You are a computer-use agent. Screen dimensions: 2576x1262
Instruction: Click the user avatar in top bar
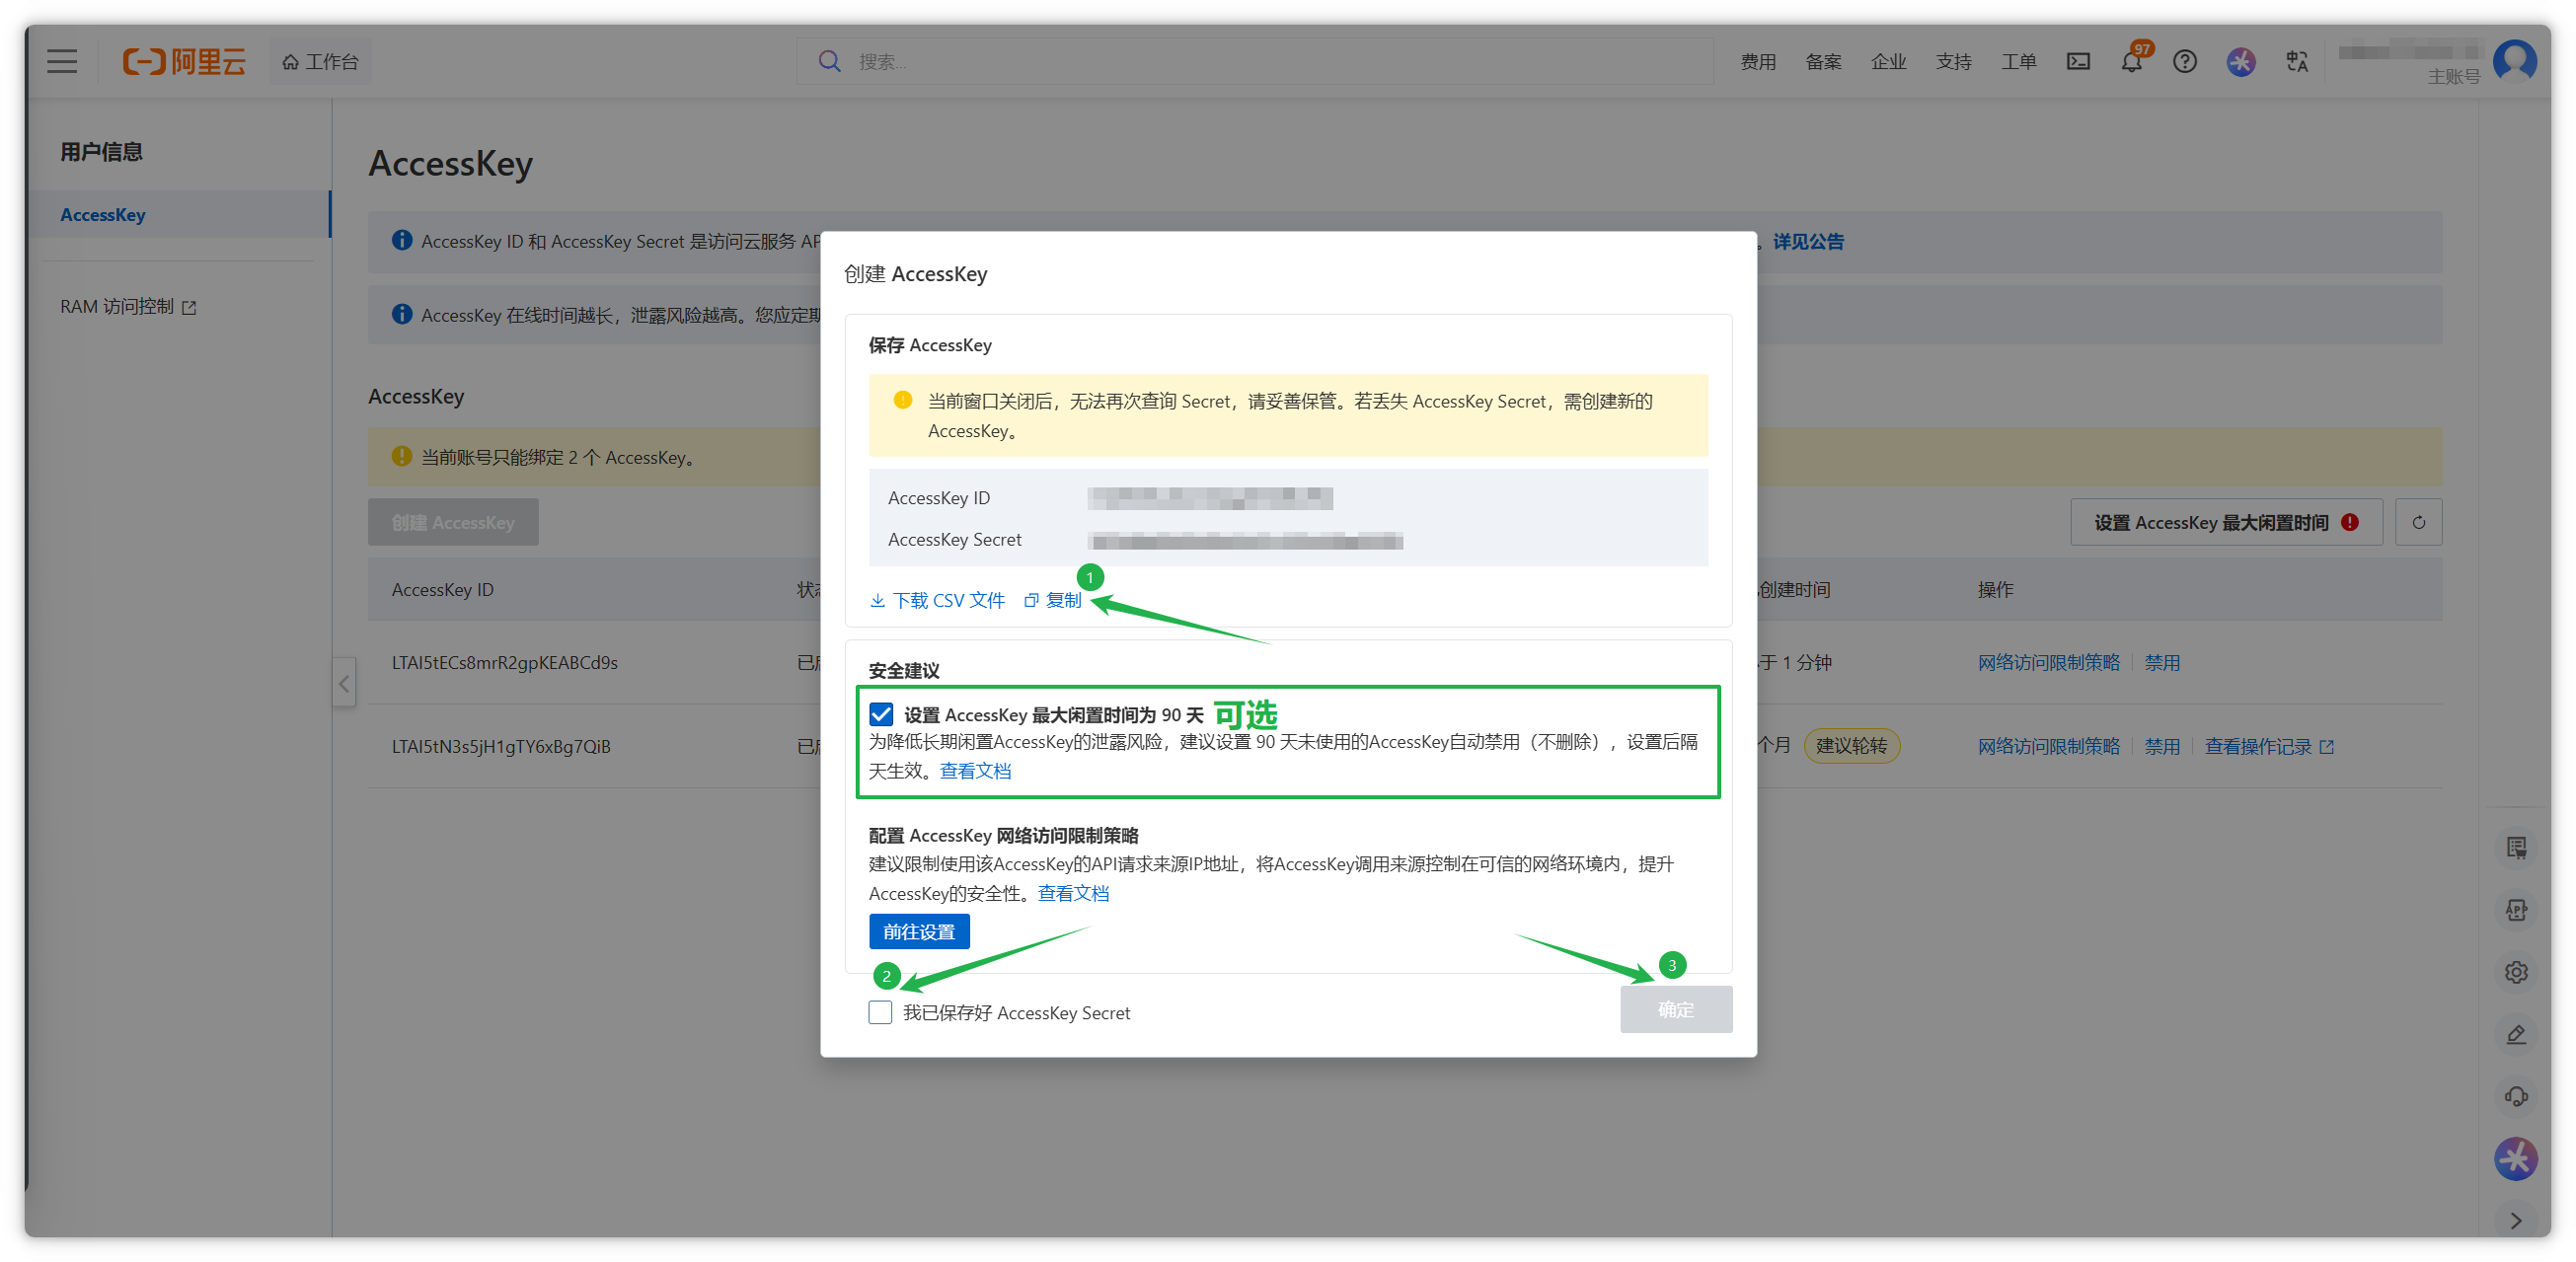[x=2515, y=62]
